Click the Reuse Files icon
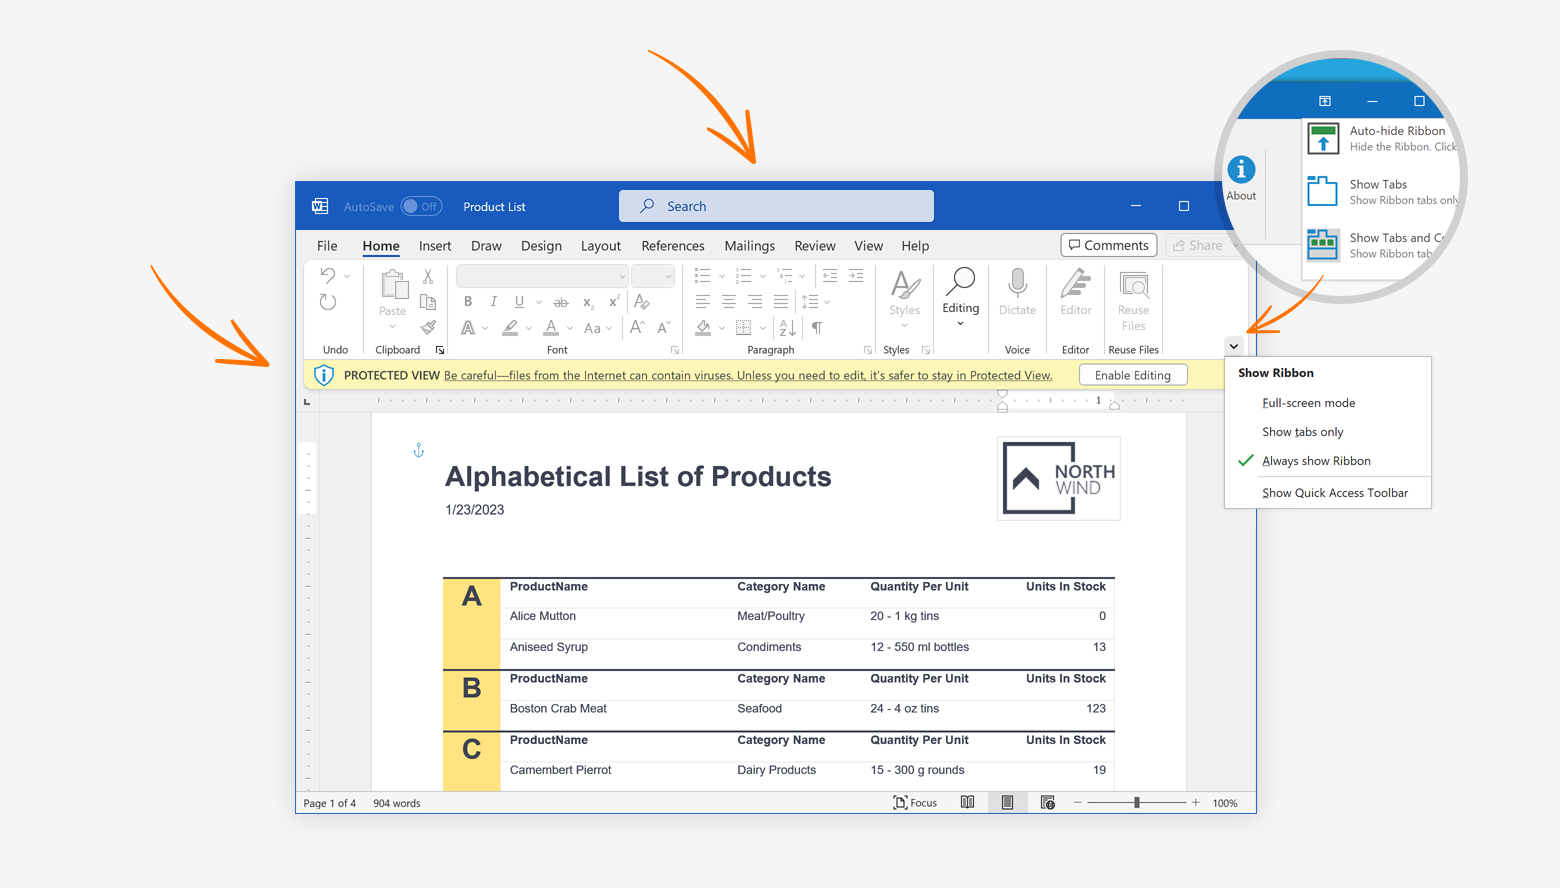Image resolution: width=1560 pixels, height=888 pixels. pyautogui.click(x=1134, y=285)
